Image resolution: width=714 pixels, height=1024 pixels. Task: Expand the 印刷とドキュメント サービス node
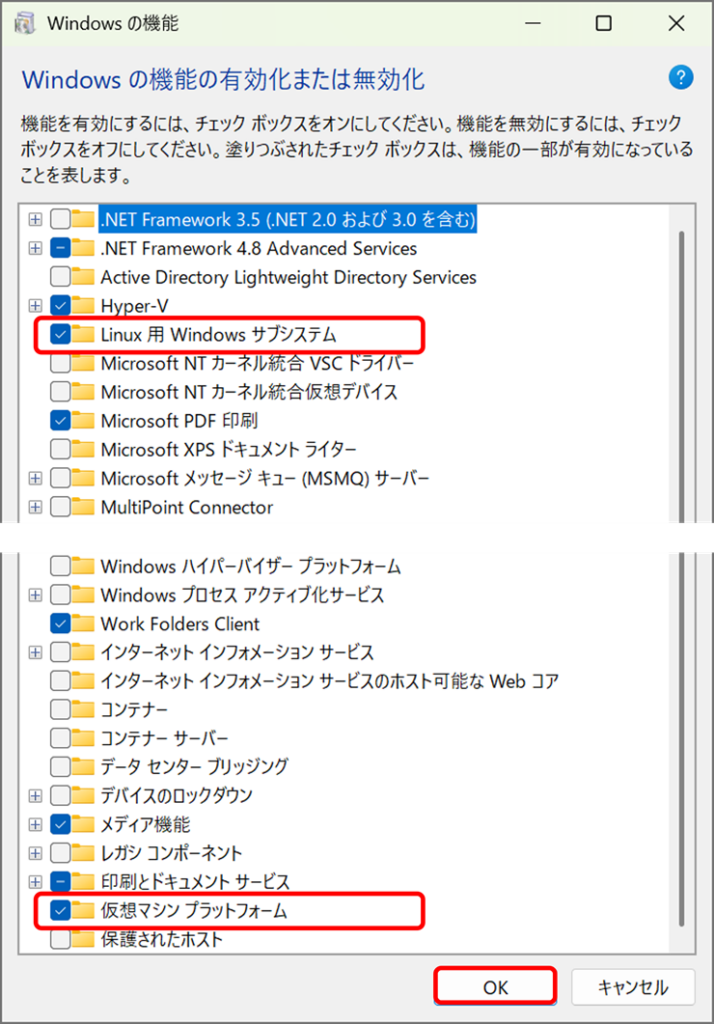(36, 882)
